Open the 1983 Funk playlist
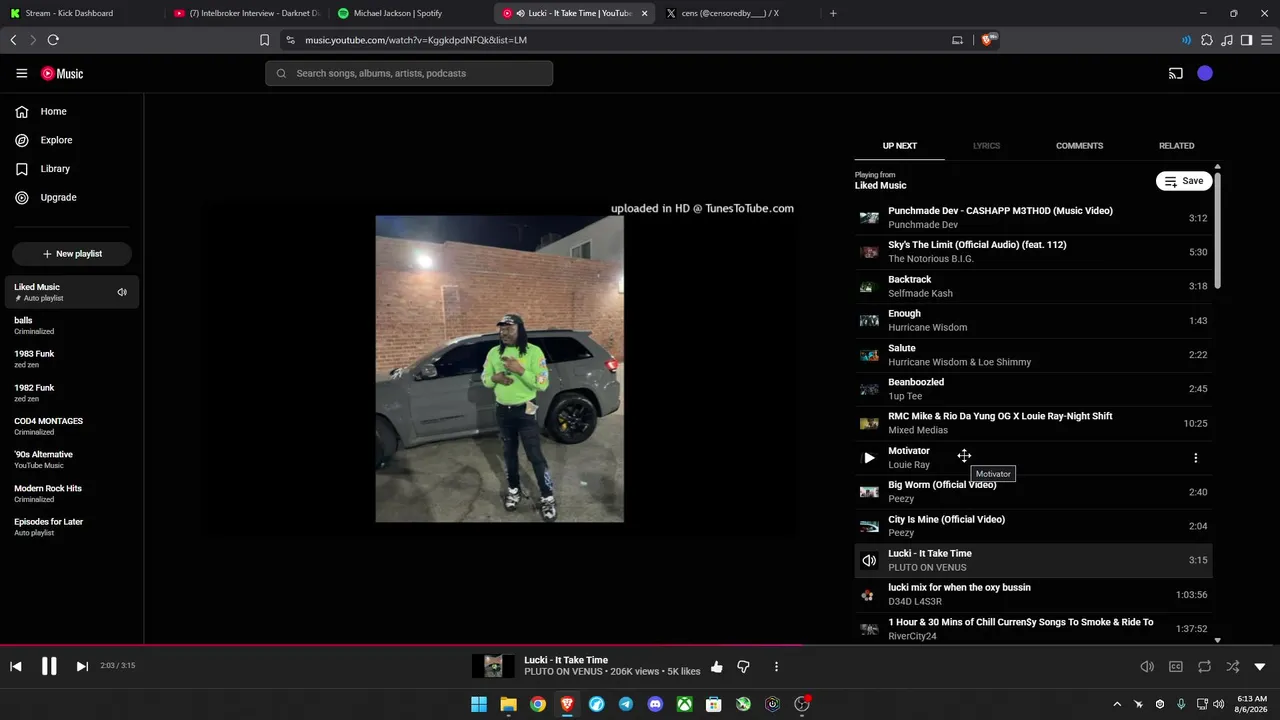This screenshot has height=720, width=1280. [72, 359]
